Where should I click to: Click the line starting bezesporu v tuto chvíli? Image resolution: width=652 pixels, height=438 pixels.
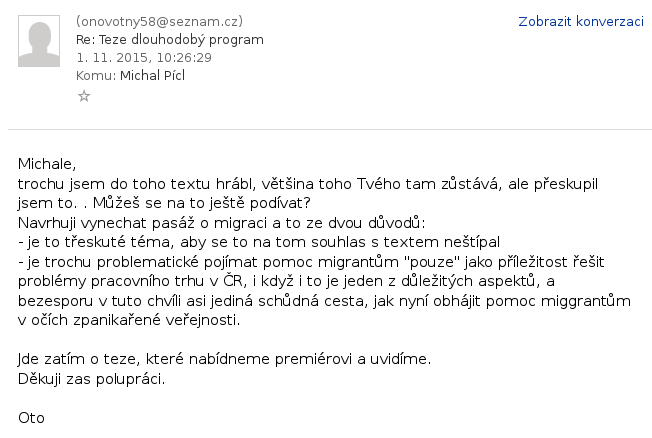324,301
